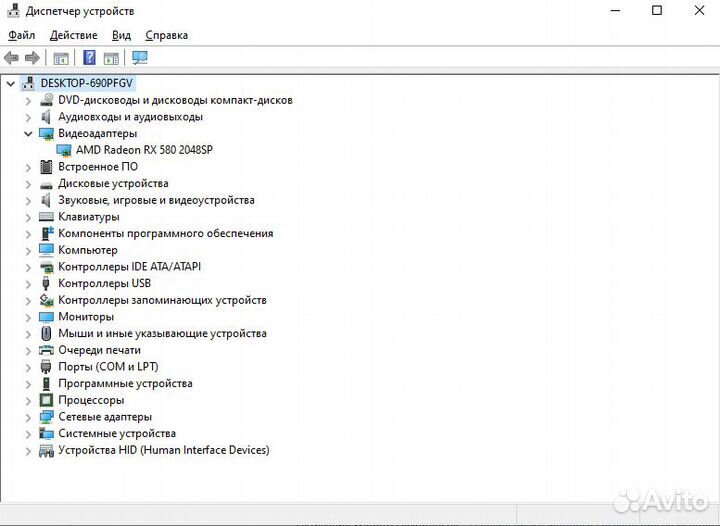Expand the Контроллеры USB category
Viewport: 720px width, 526px height.
(x=28, y=284)
